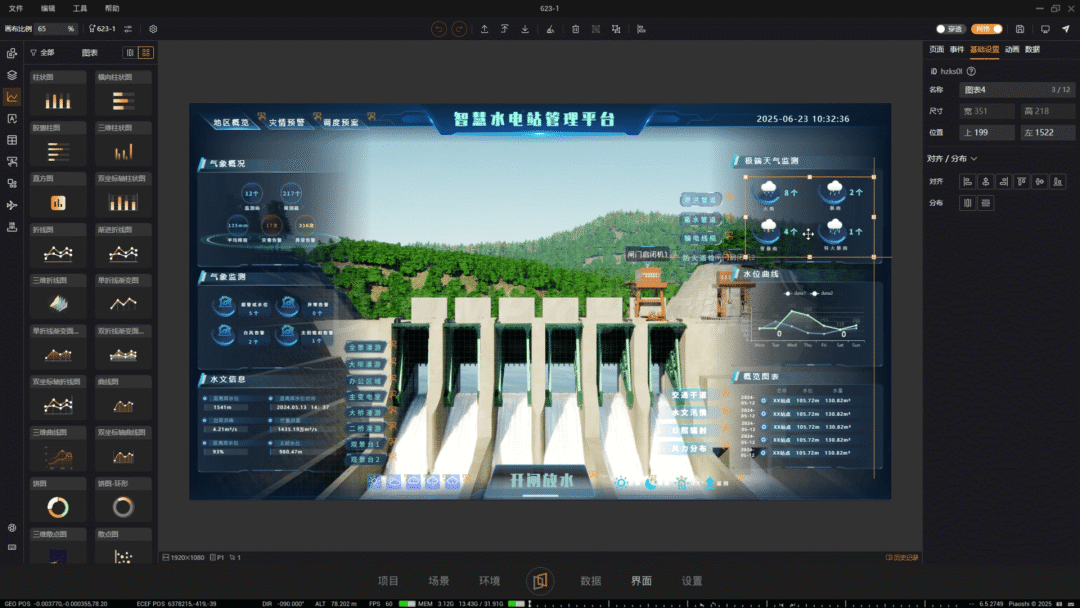Viewport: 1080px width, 608px height.
Task: Click the ungroup icon in top toolbar
Action: 616,29
